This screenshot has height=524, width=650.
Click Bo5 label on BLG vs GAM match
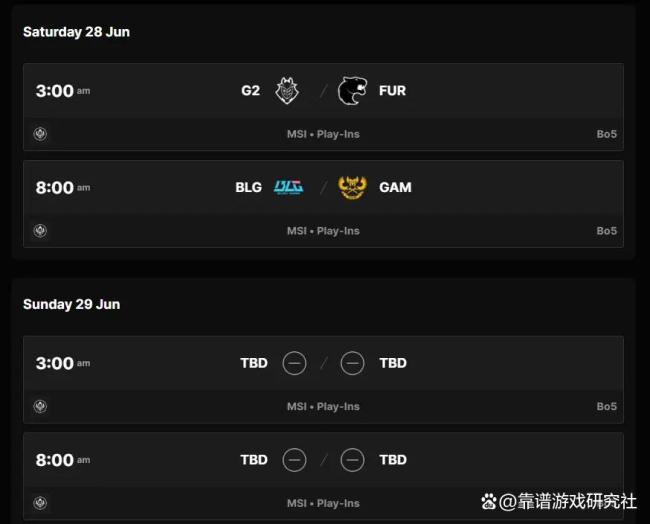tap(606, 231)
